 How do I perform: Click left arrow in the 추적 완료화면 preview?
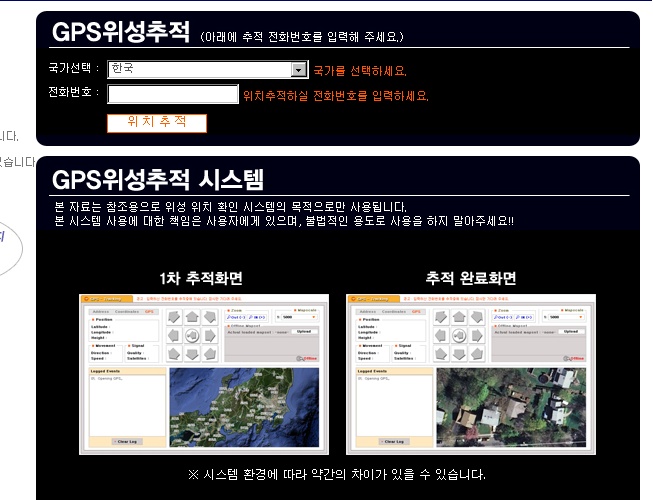(x=441, y=336)
